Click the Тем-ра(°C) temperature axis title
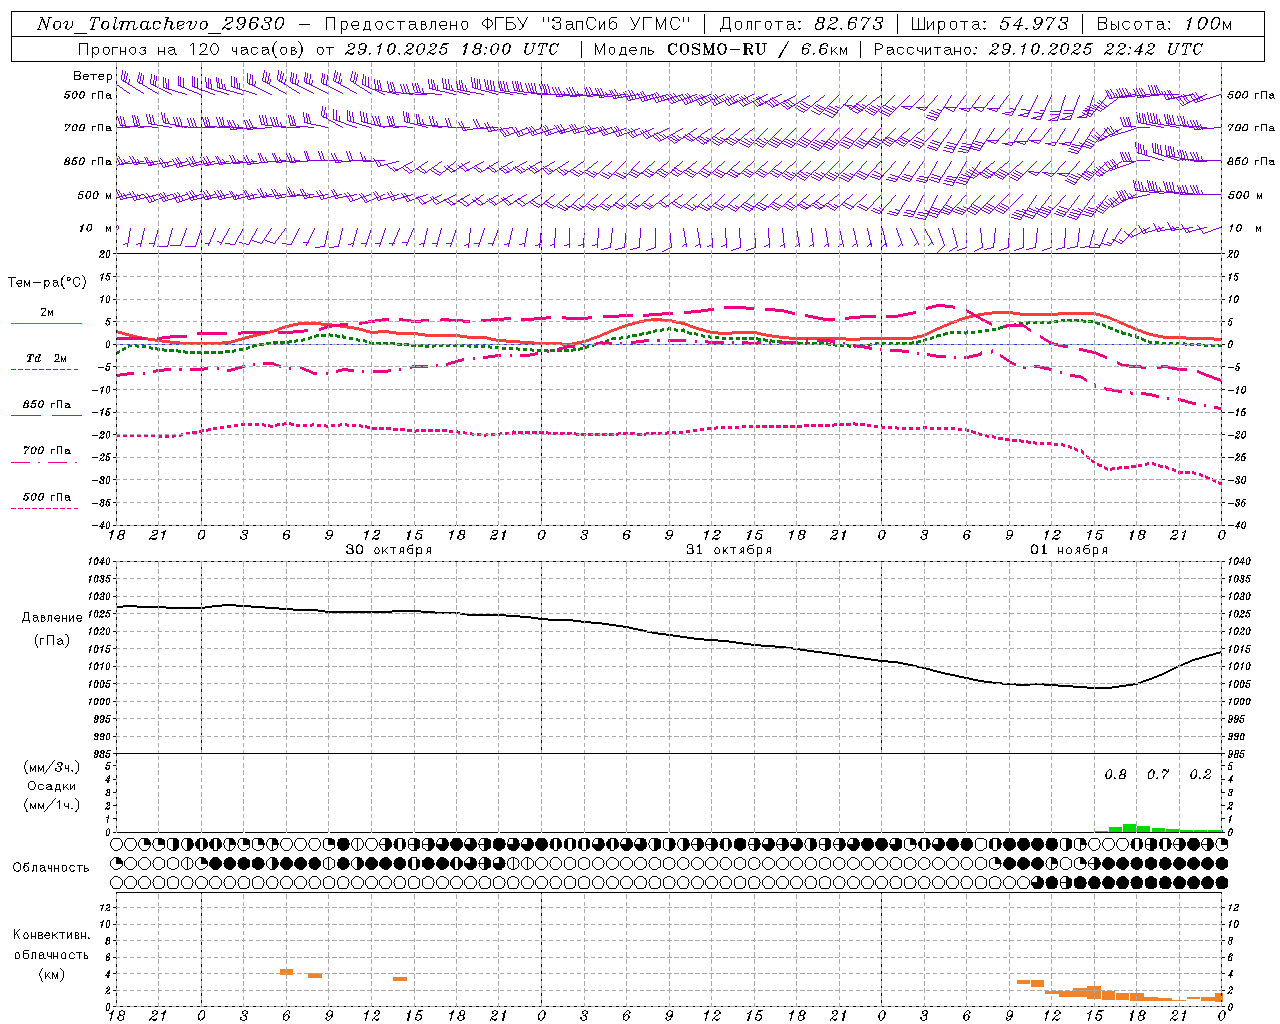Viewport: 1280px width, 1024px height. click(x=47, y=283)
